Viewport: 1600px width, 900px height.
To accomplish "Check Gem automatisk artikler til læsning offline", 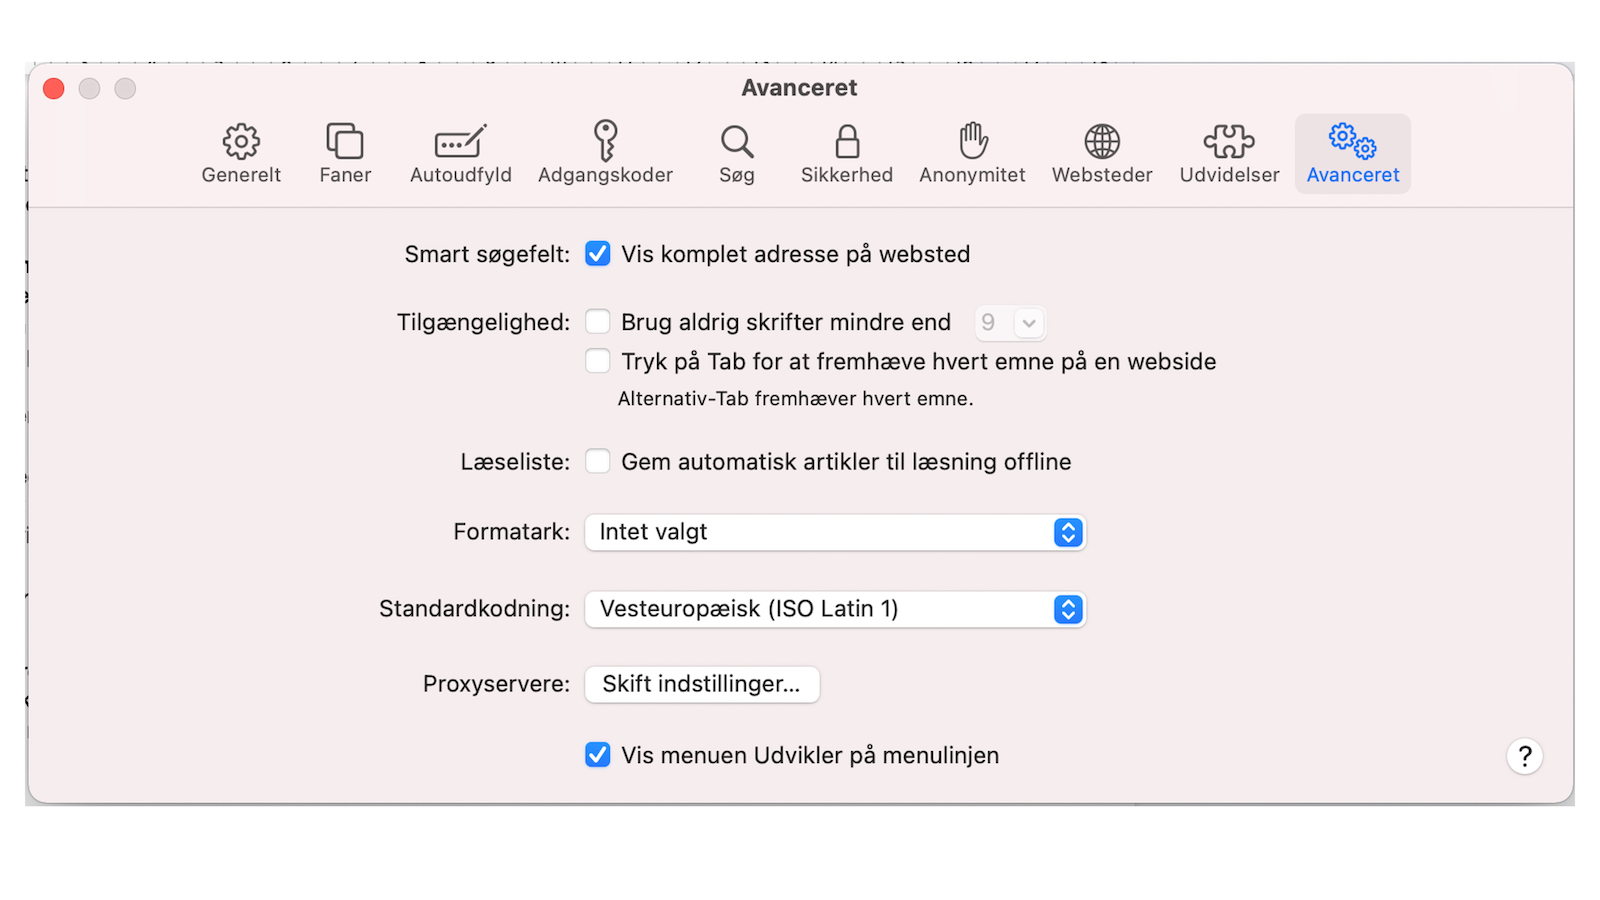I will 597,461.
